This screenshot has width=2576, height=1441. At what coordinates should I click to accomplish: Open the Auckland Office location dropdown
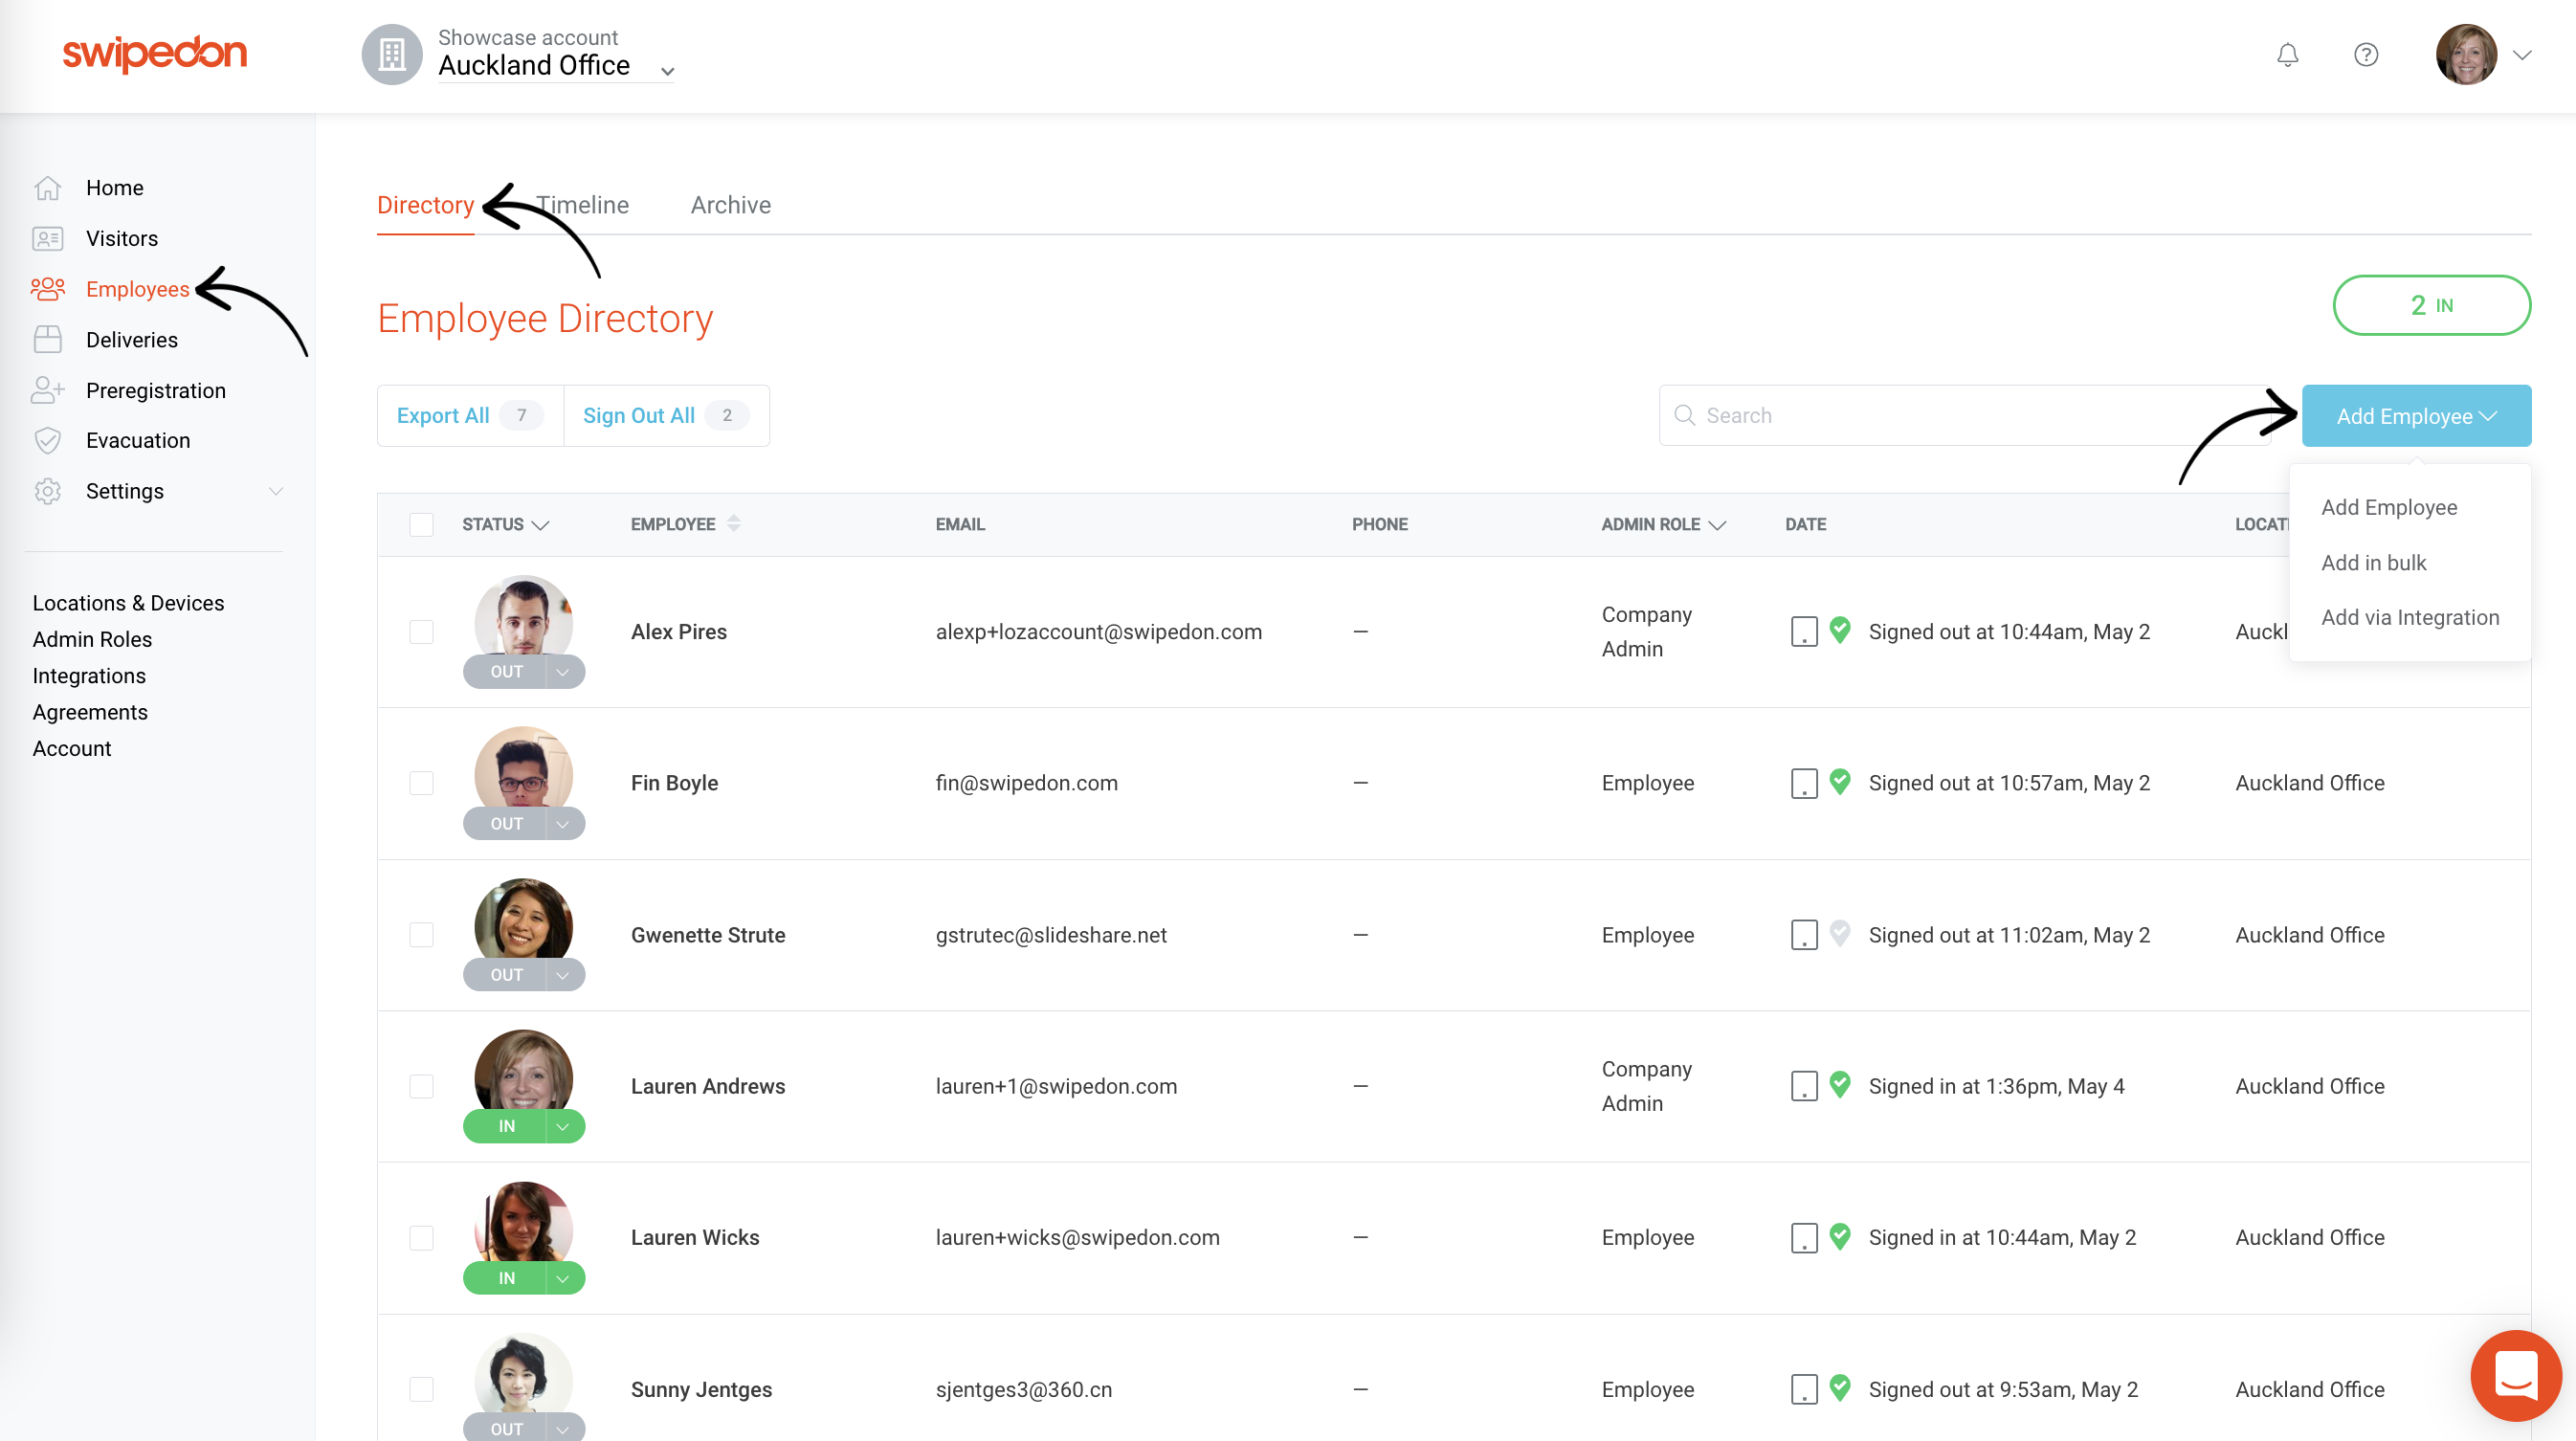[x=555, y=65]
